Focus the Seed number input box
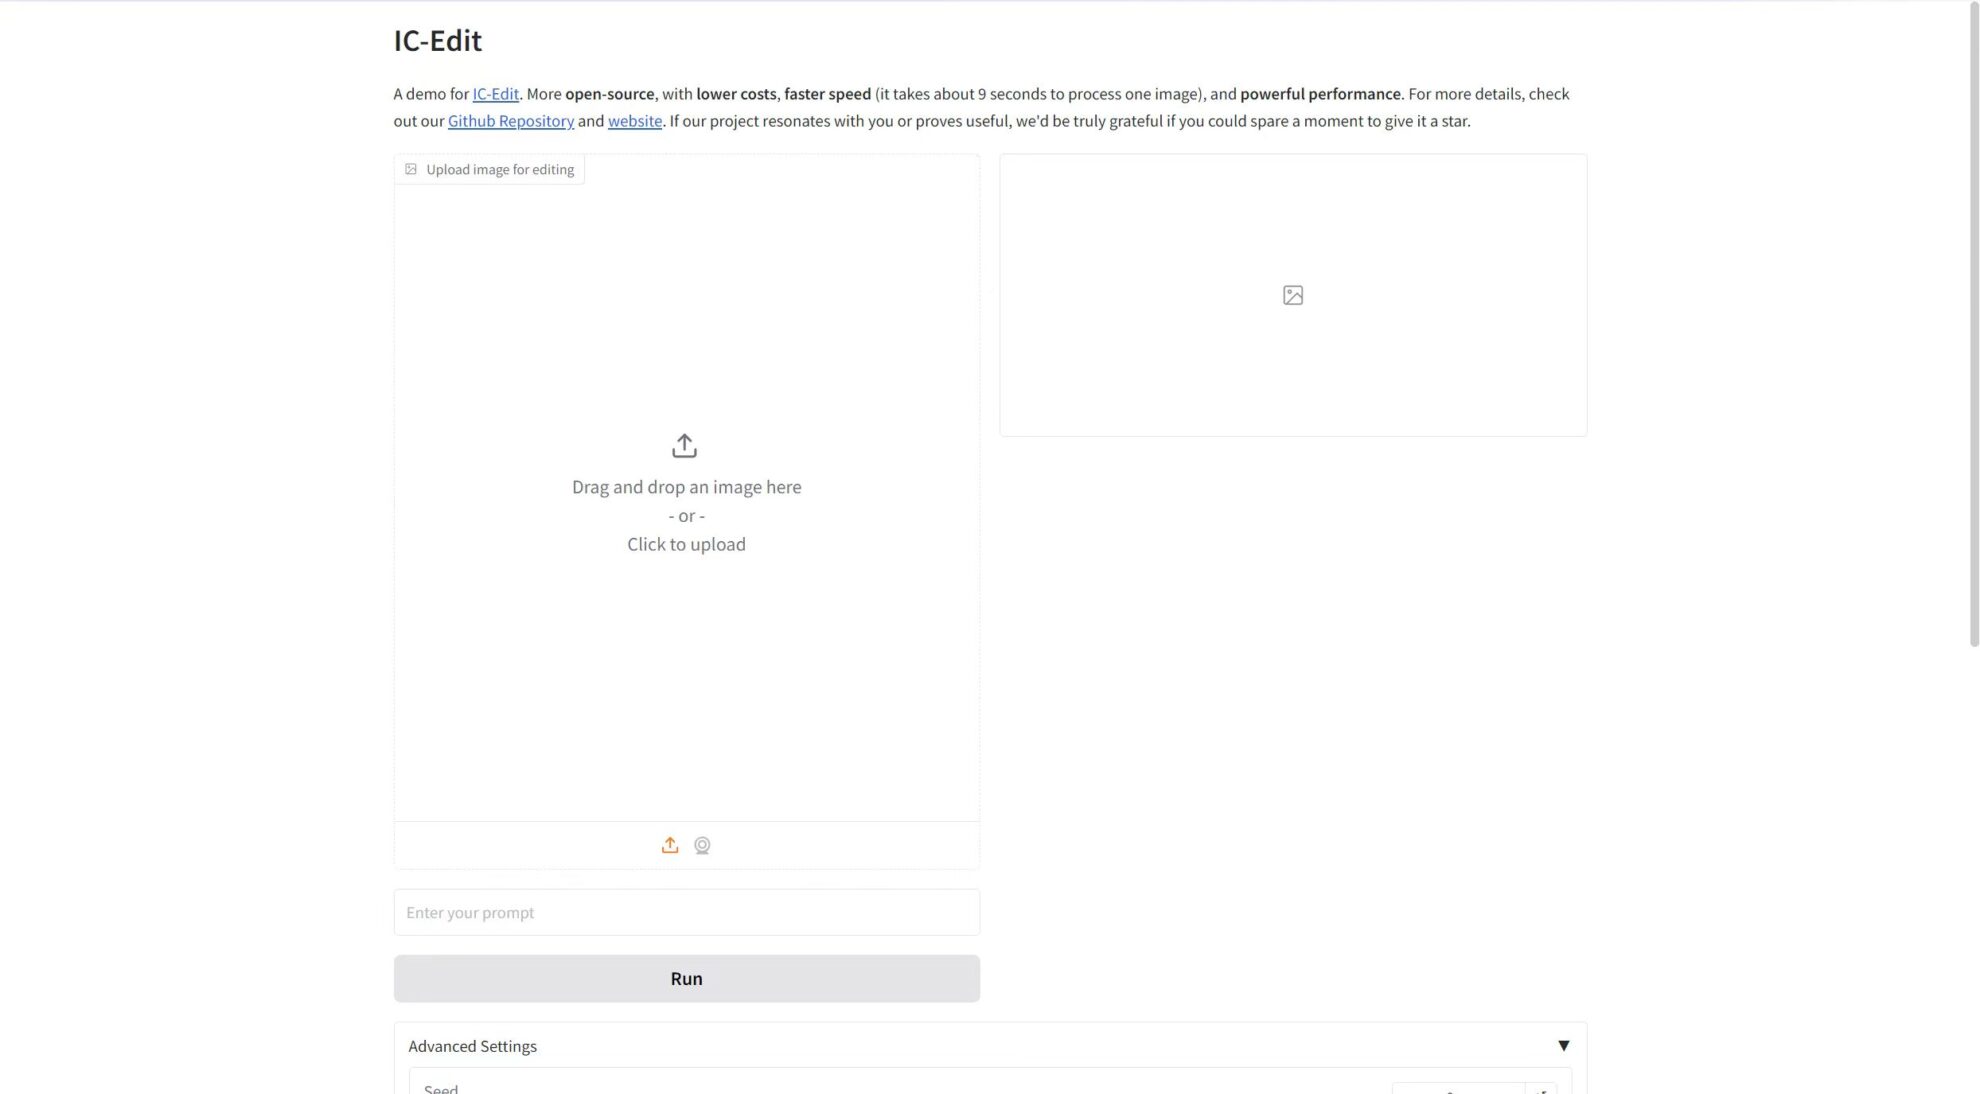 tap(1456, 1089)
